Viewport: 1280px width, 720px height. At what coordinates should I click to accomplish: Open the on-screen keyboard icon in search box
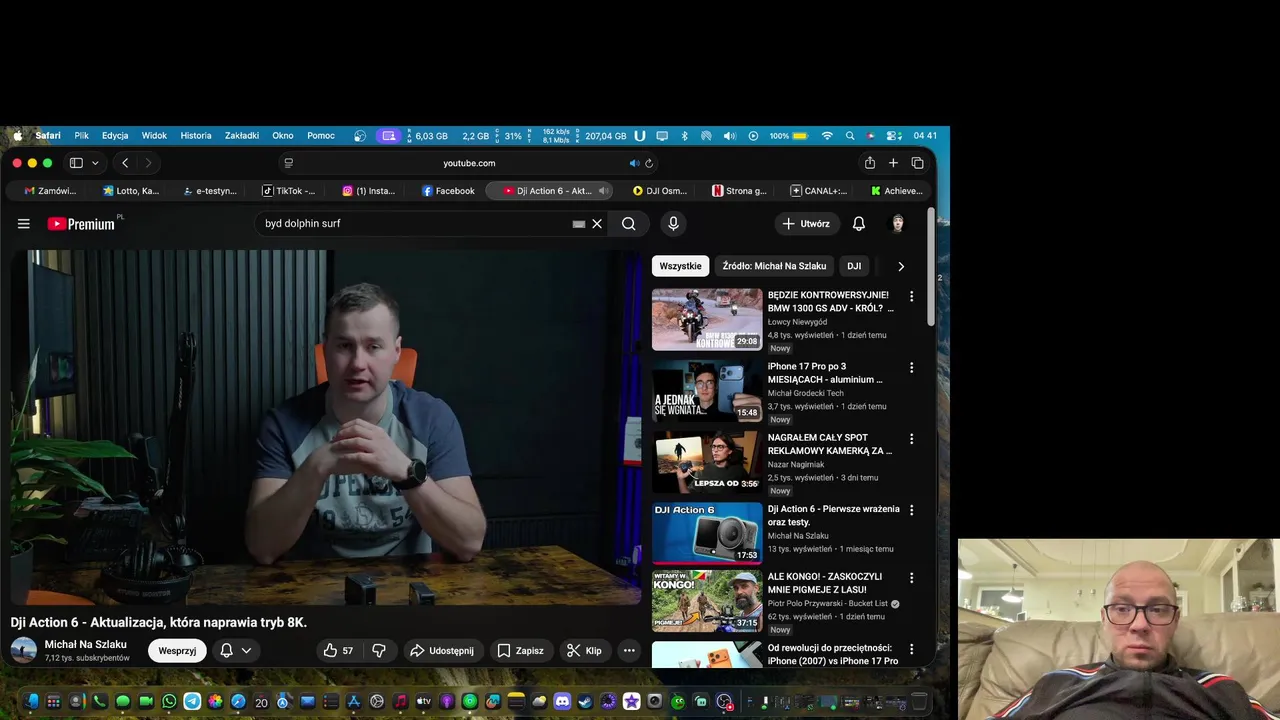point(578,224)
